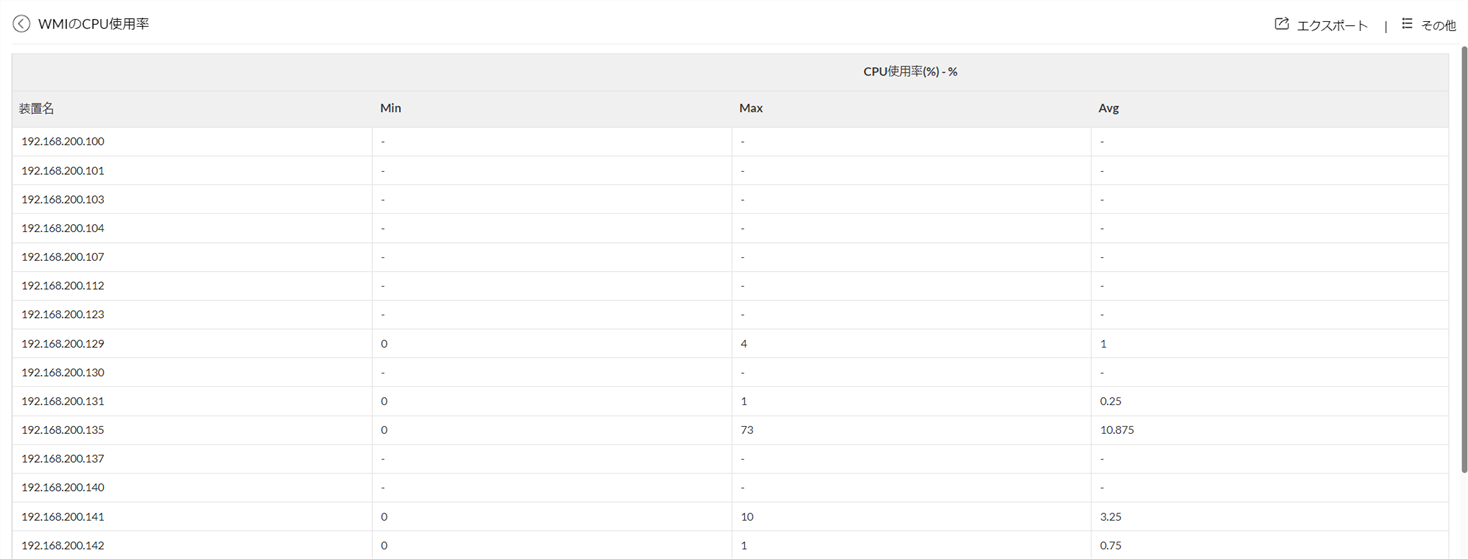Sort by the 装置名 column header

click(x=36, y=108)
